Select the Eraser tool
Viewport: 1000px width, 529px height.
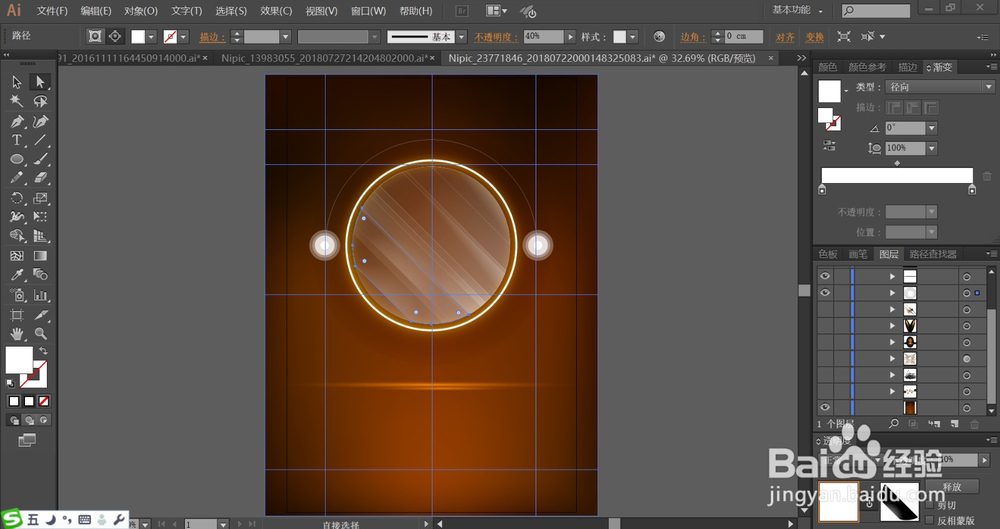tap(40, 178)
